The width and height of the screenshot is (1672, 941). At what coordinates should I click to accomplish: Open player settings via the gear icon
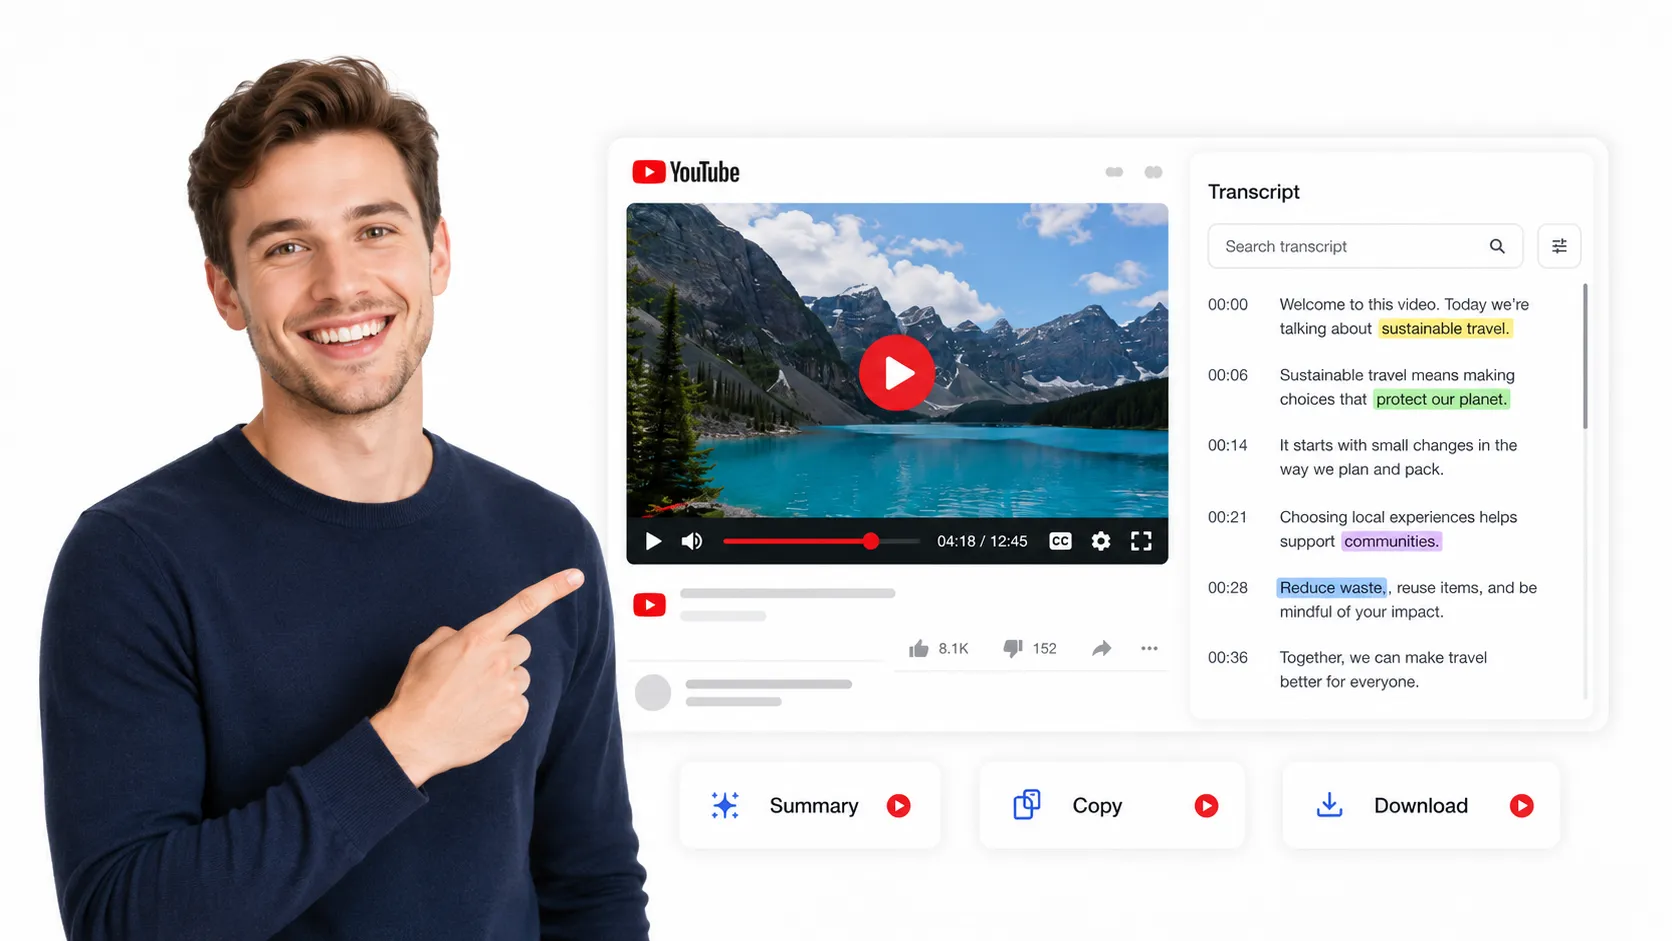pos(1101,541)
